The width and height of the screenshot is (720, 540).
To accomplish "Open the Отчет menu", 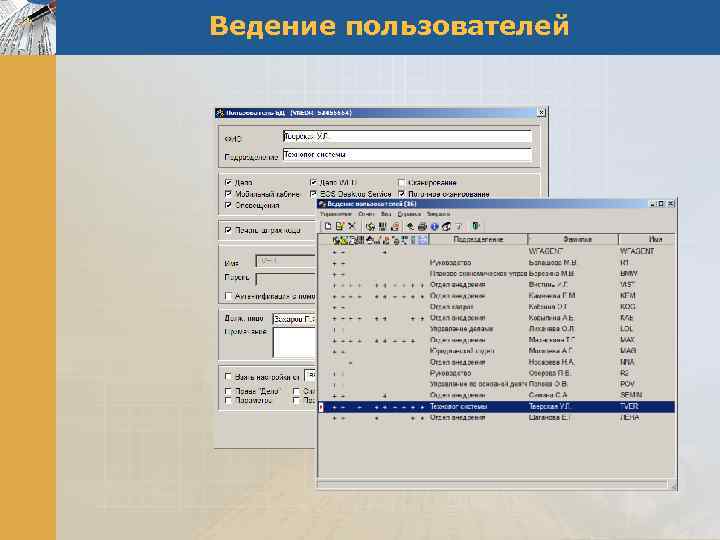I will tap(366, 214).
